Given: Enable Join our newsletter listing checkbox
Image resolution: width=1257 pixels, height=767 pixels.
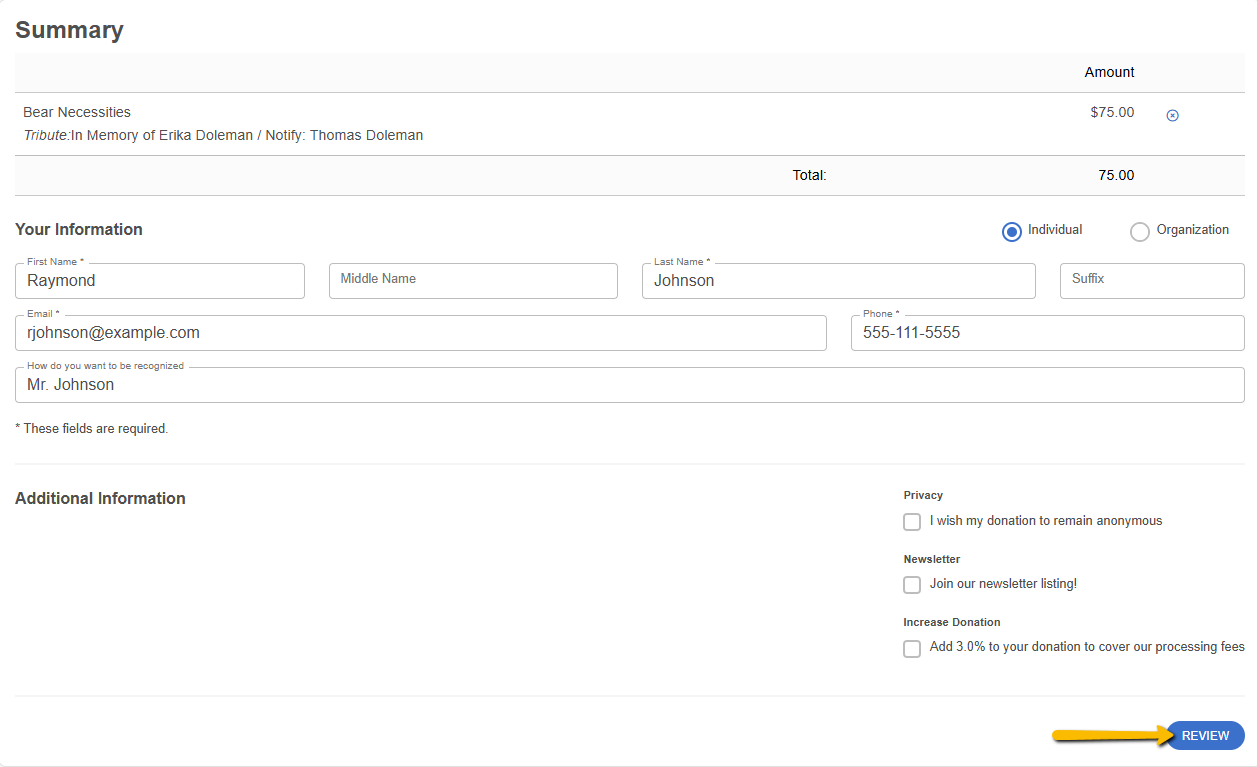Looking at the screenshot, I should pos(912,585).
